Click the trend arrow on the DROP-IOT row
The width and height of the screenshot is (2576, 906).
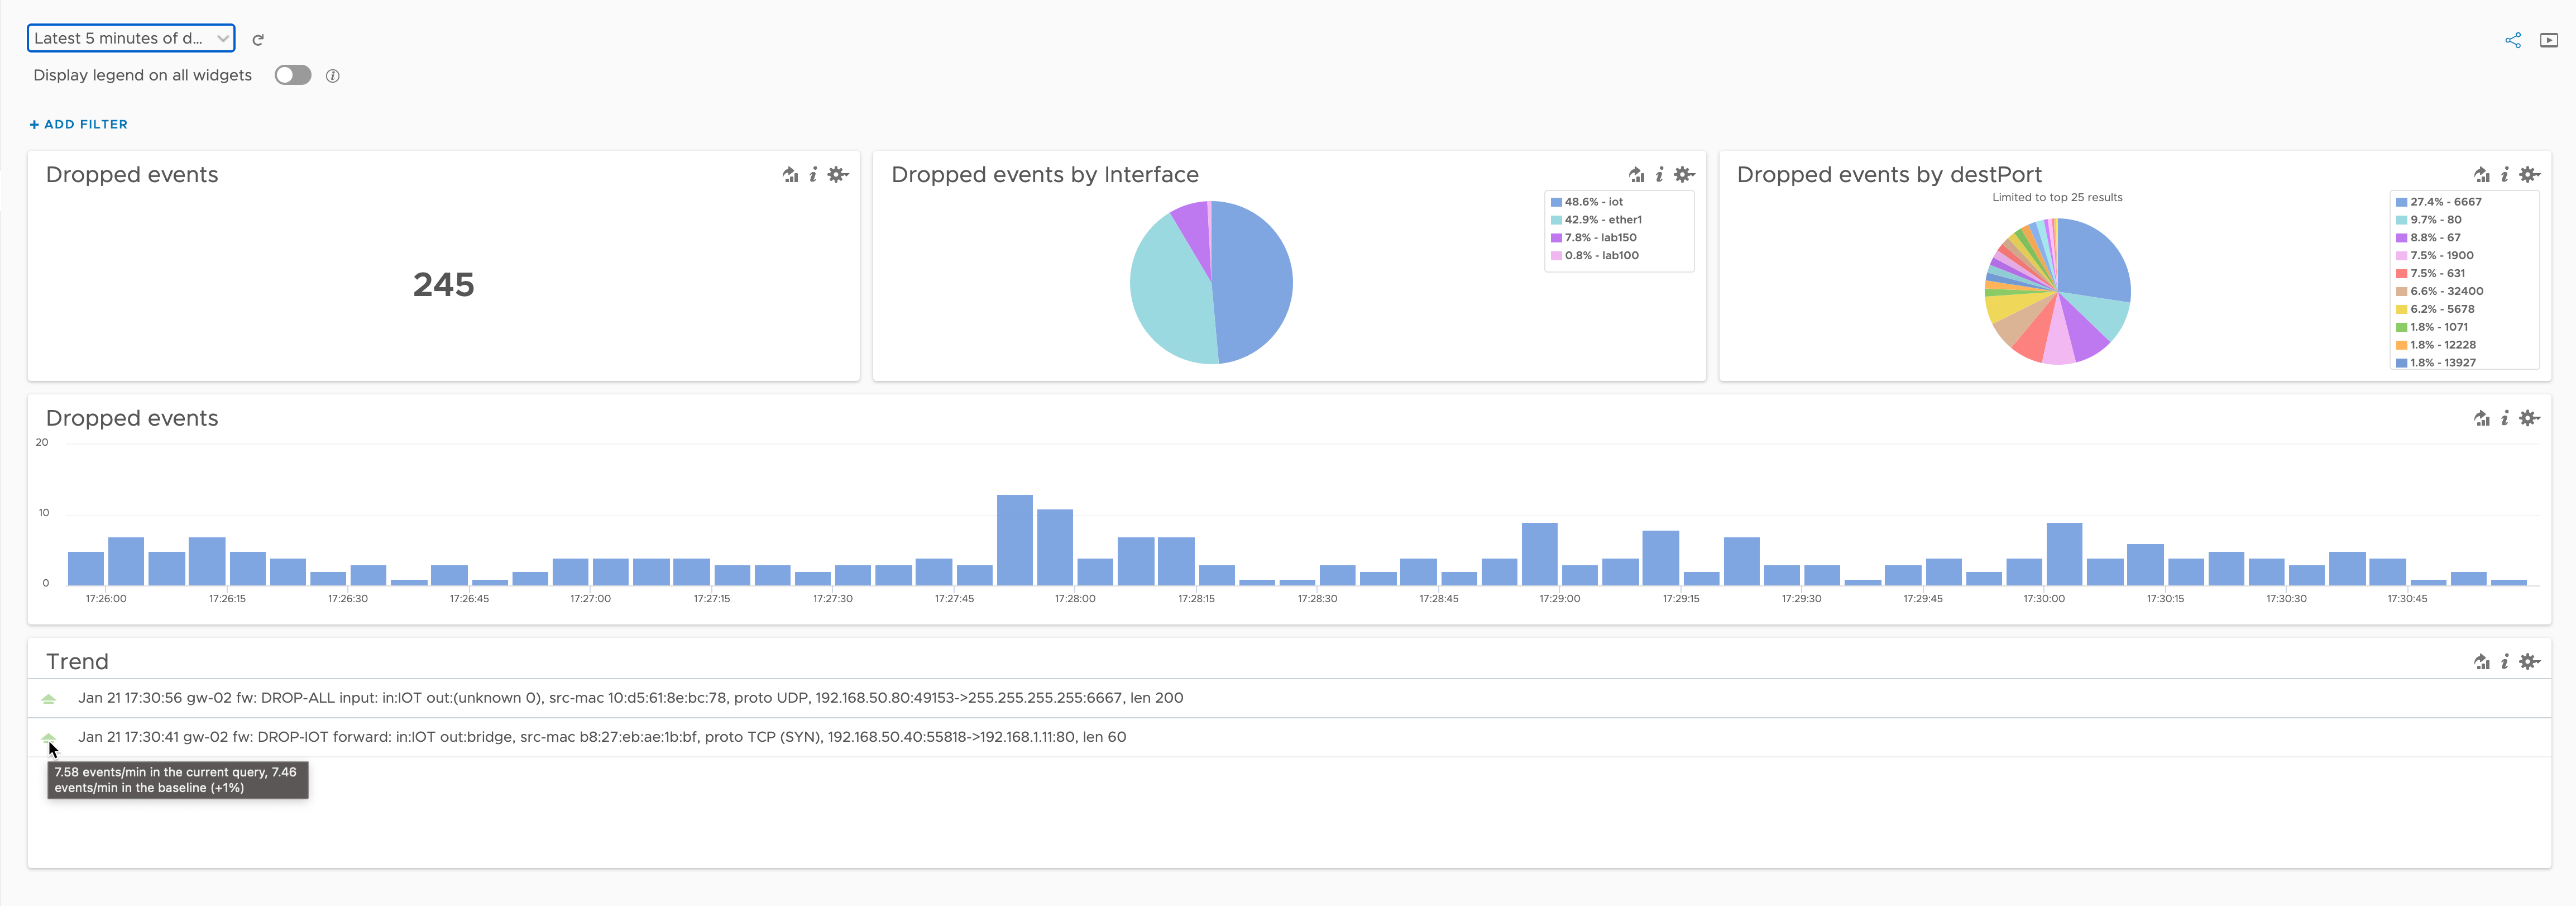[x=48, y=737]
